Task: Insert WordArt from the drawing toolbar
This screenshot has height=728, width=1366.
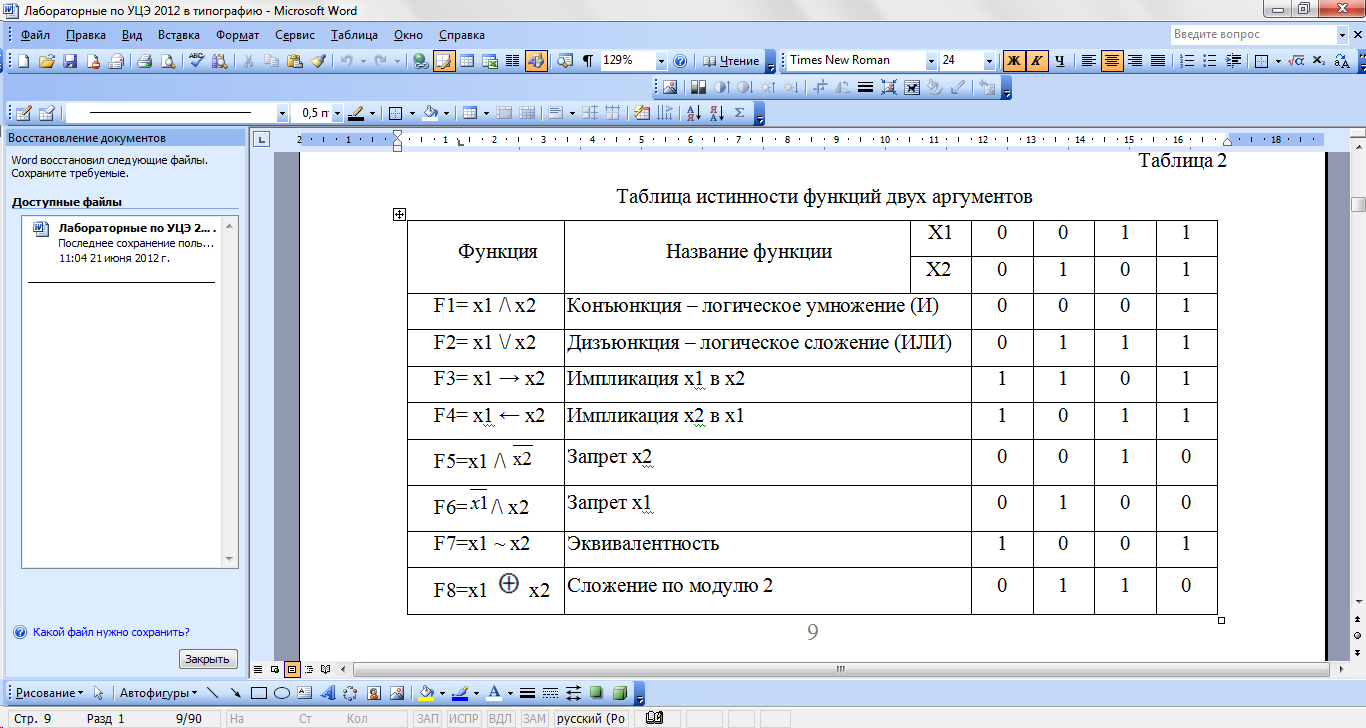Action: tap(327, 692)
